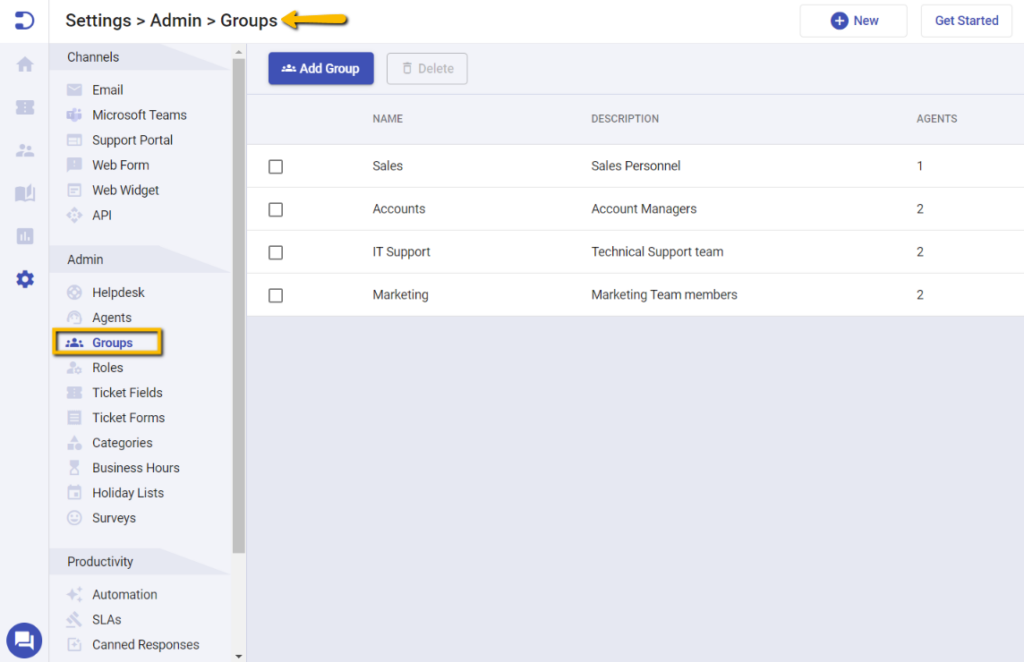Check the Accounts group checkbox
1024x662 pixels.
point(276,210)
